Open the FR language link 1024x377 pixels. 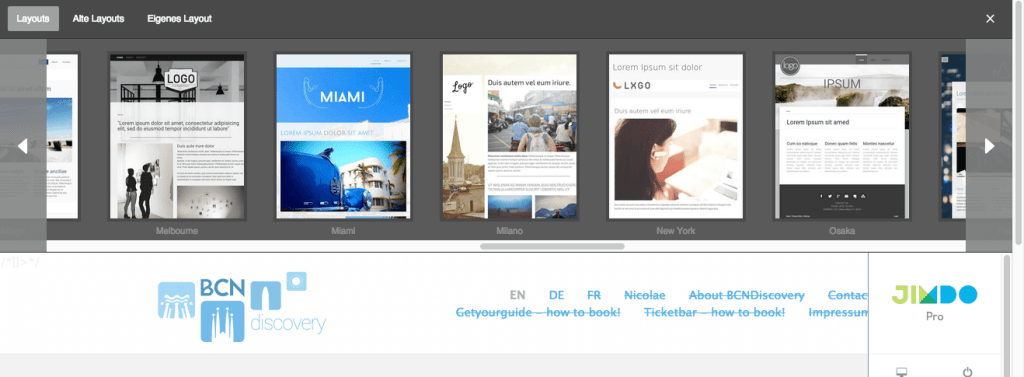594,295
